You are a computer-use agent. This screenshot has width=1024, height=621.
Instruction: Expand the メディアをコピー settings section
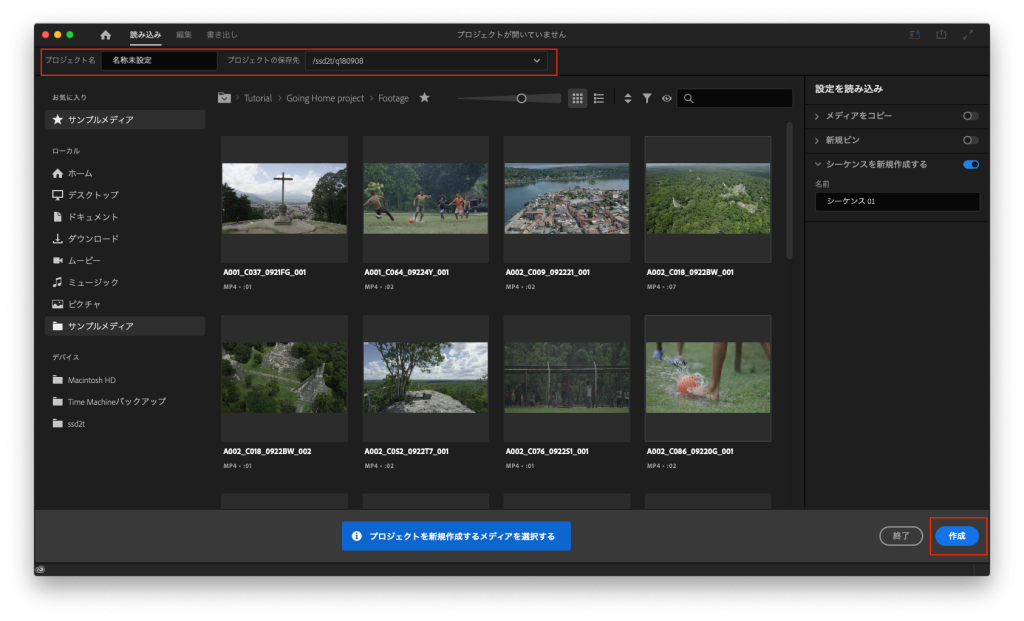tap(818, 116)
